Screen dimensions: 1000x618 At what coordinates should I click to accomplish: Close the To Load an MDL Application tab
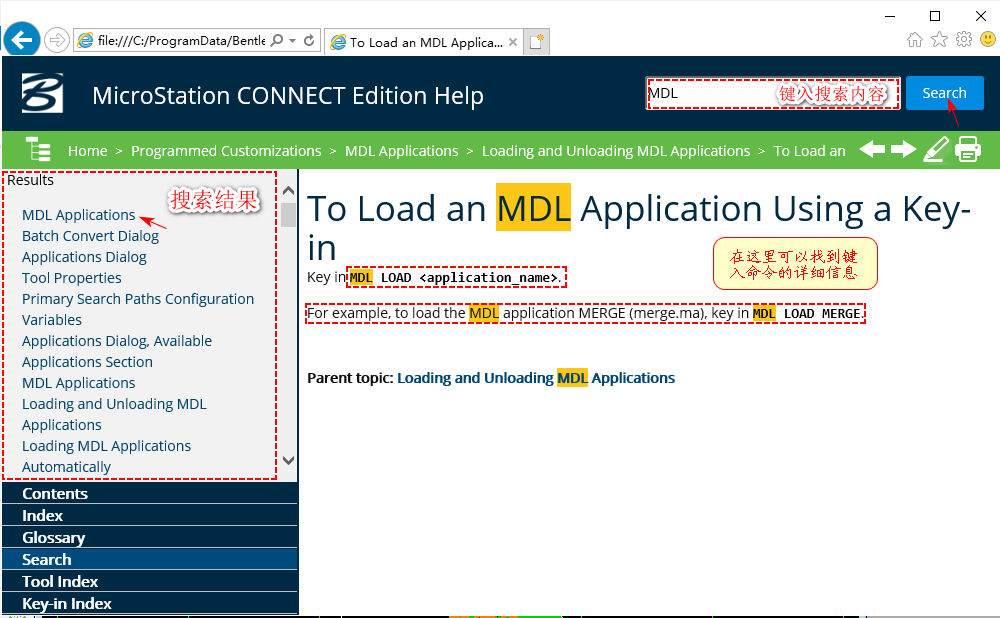click(x=513, y=42)
